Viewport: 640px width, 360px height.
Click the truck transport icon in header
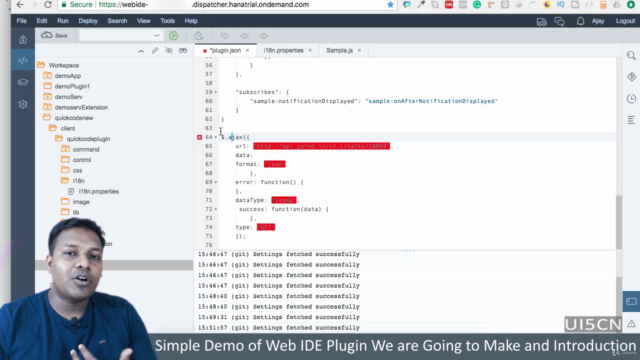click(x=542, y=22)
